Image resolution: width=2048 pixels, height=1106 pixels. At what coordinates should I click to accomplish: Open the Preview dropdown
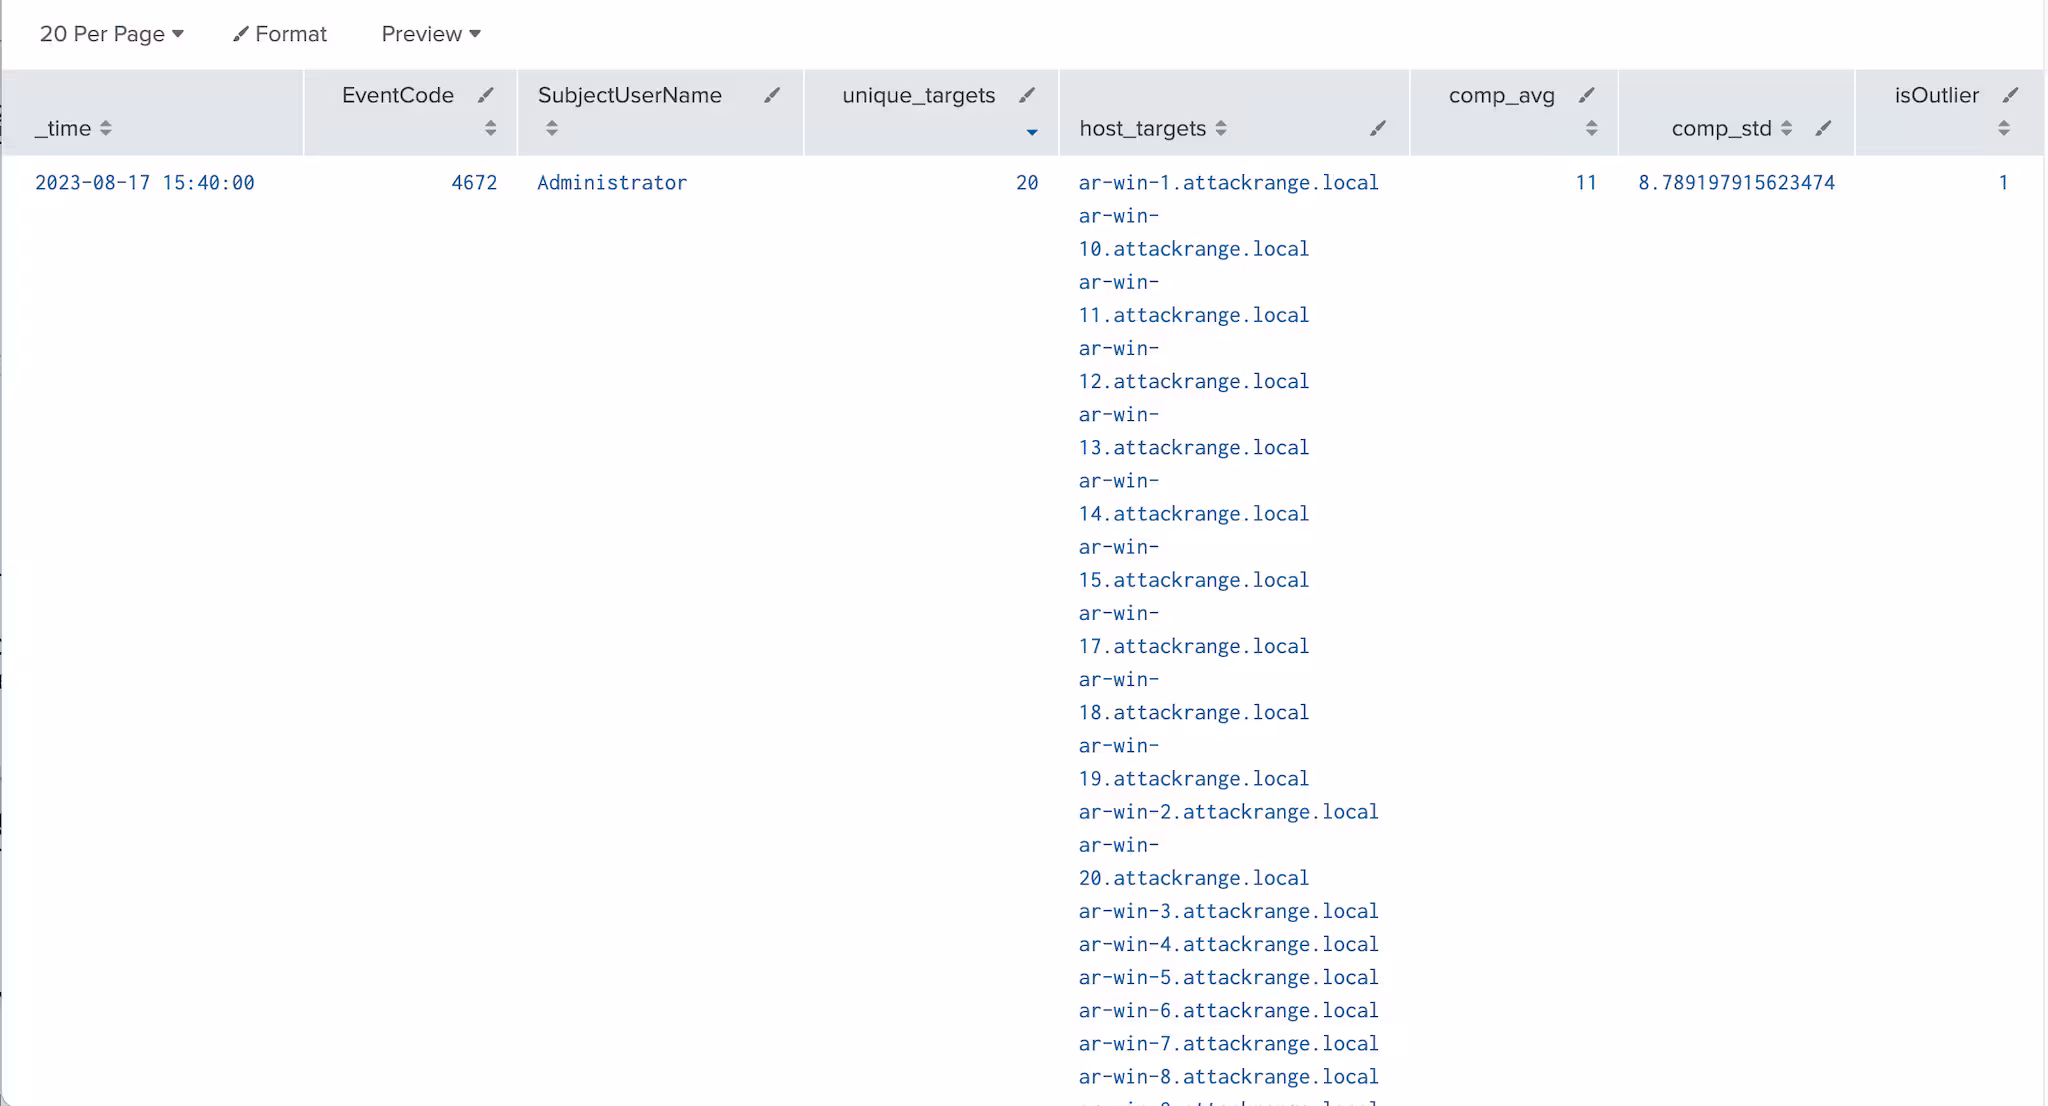(x=431, y=34)
